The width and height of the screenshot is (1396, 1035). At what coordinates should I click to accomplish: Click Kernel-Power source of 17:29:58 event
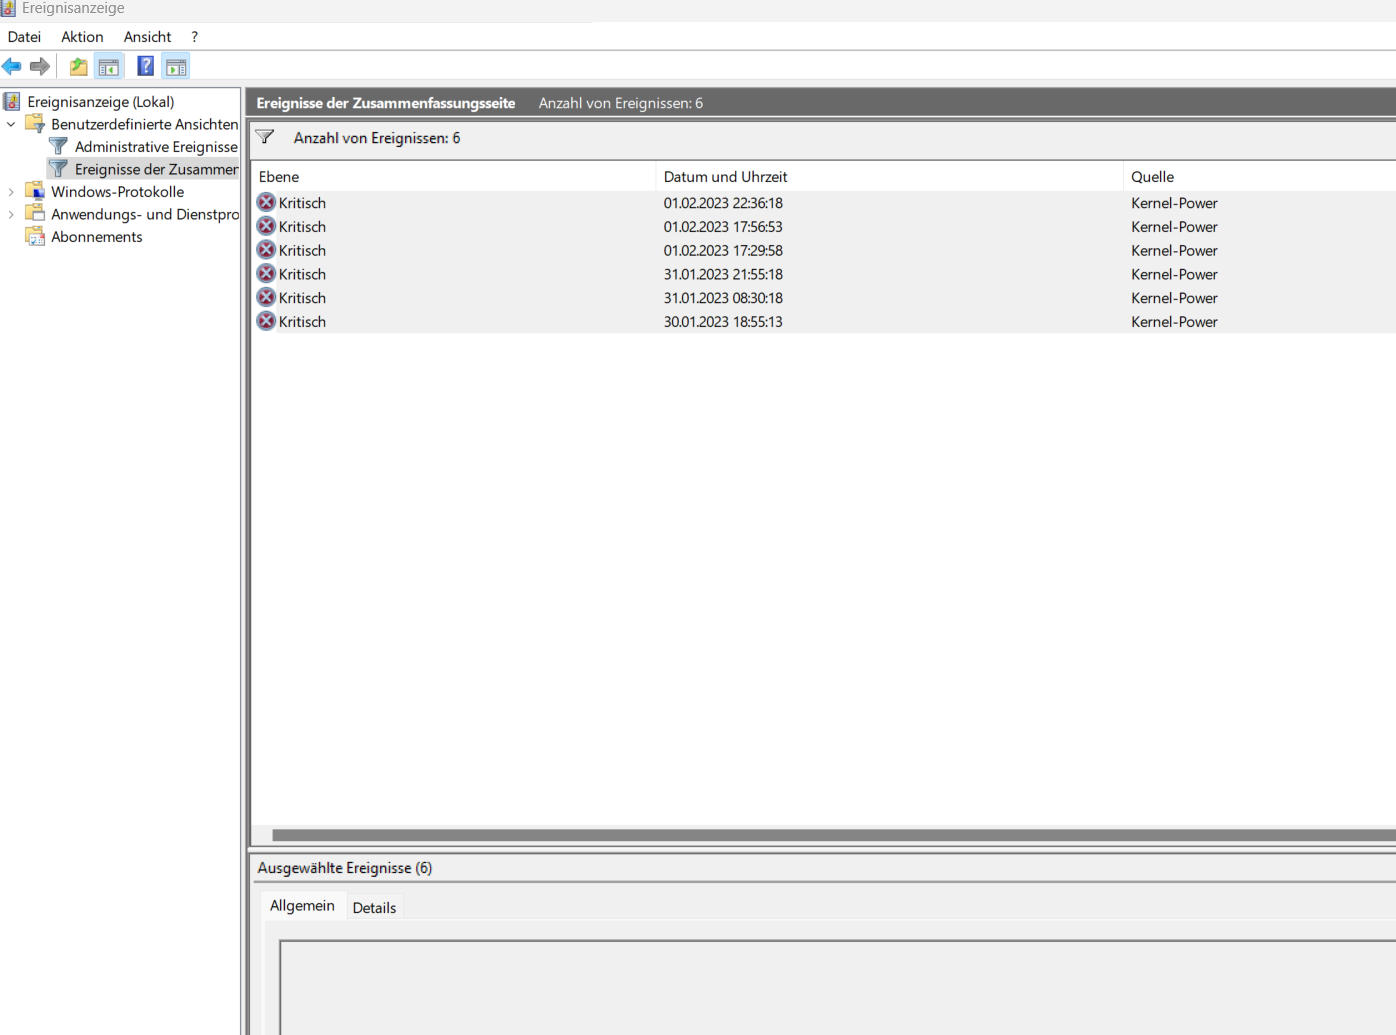click(x=1174, y=251)
